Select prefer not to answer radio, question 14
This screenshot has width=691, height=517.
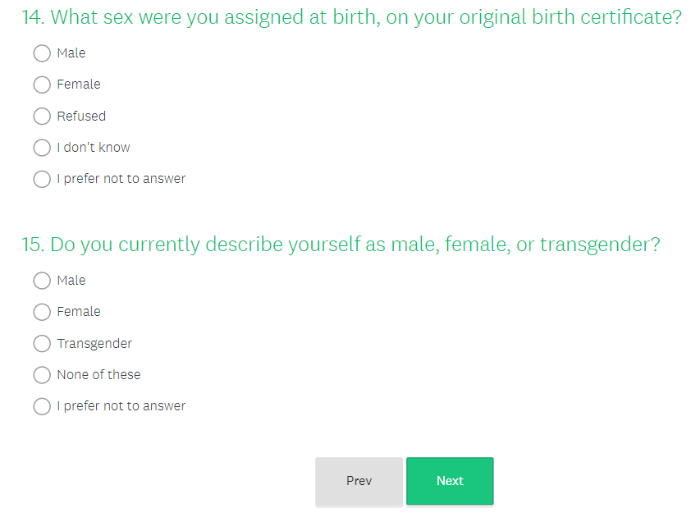point(41,180)
